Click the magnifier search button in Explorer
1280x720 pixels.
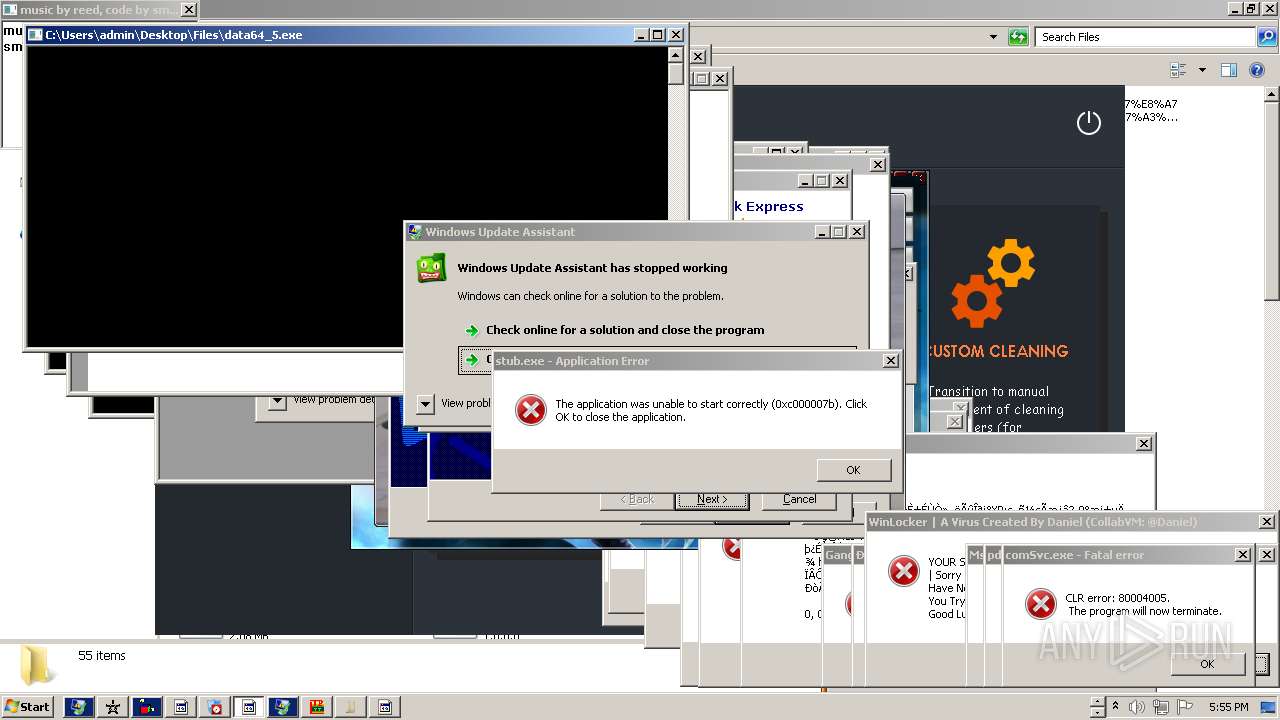(x=1266, y=37)
